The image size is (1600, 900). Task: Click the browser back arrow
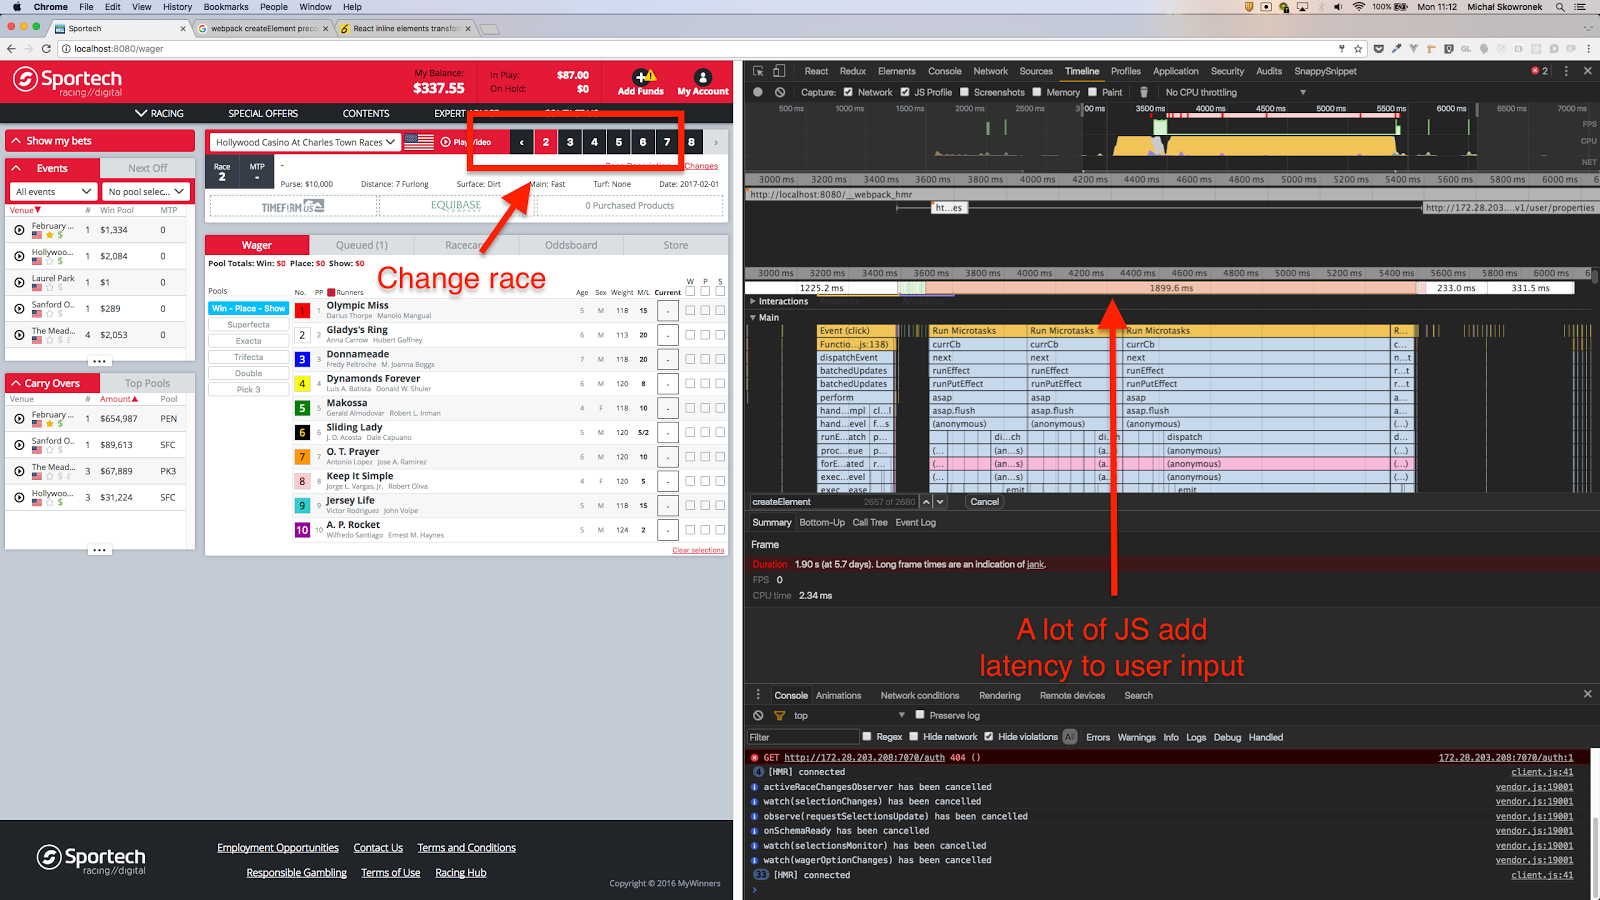[11, 48]
